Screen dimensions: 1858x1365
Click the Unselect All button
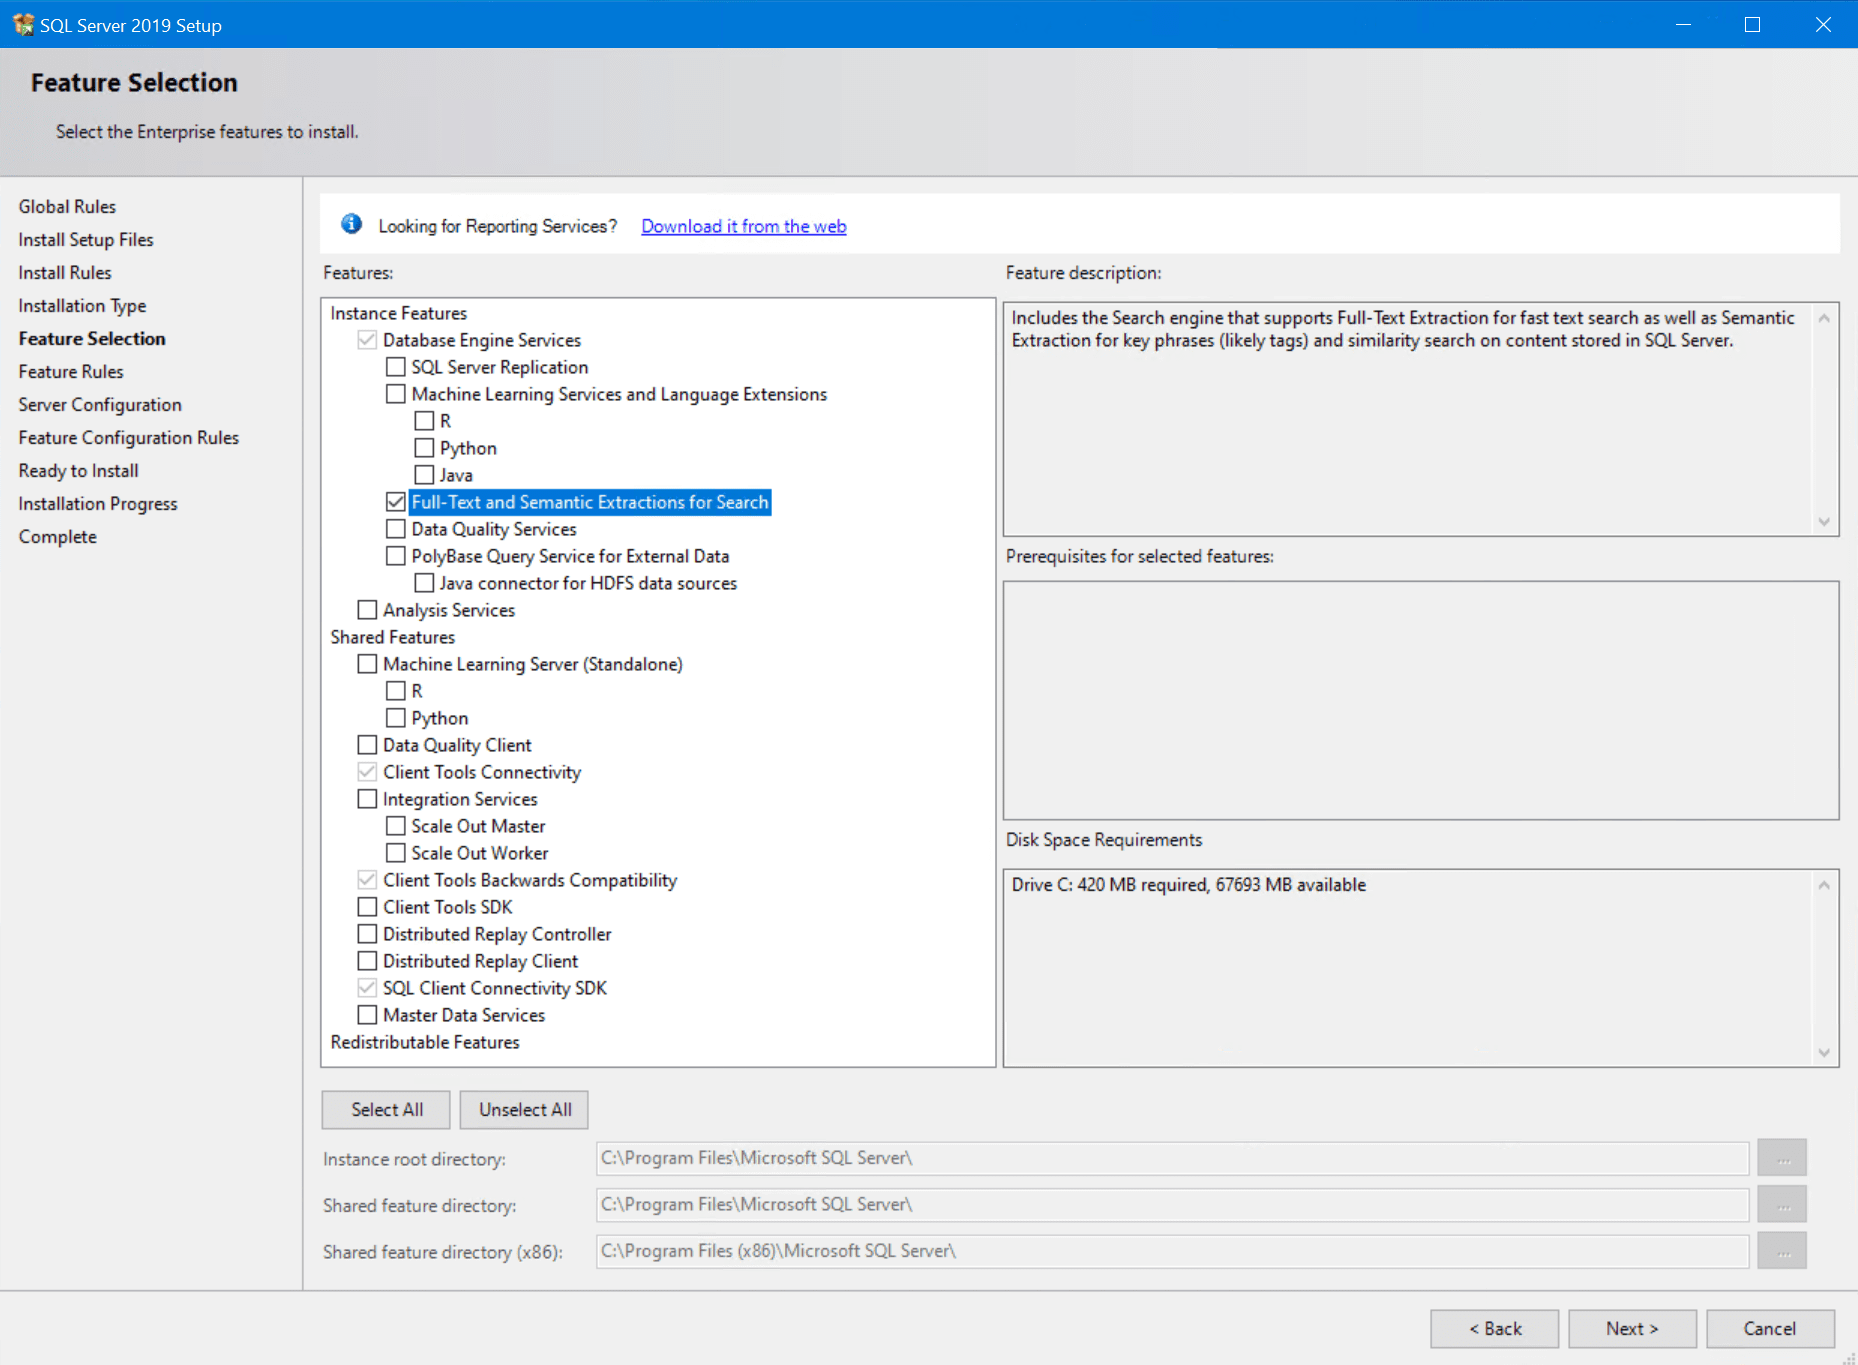[x=523, y=1109]
